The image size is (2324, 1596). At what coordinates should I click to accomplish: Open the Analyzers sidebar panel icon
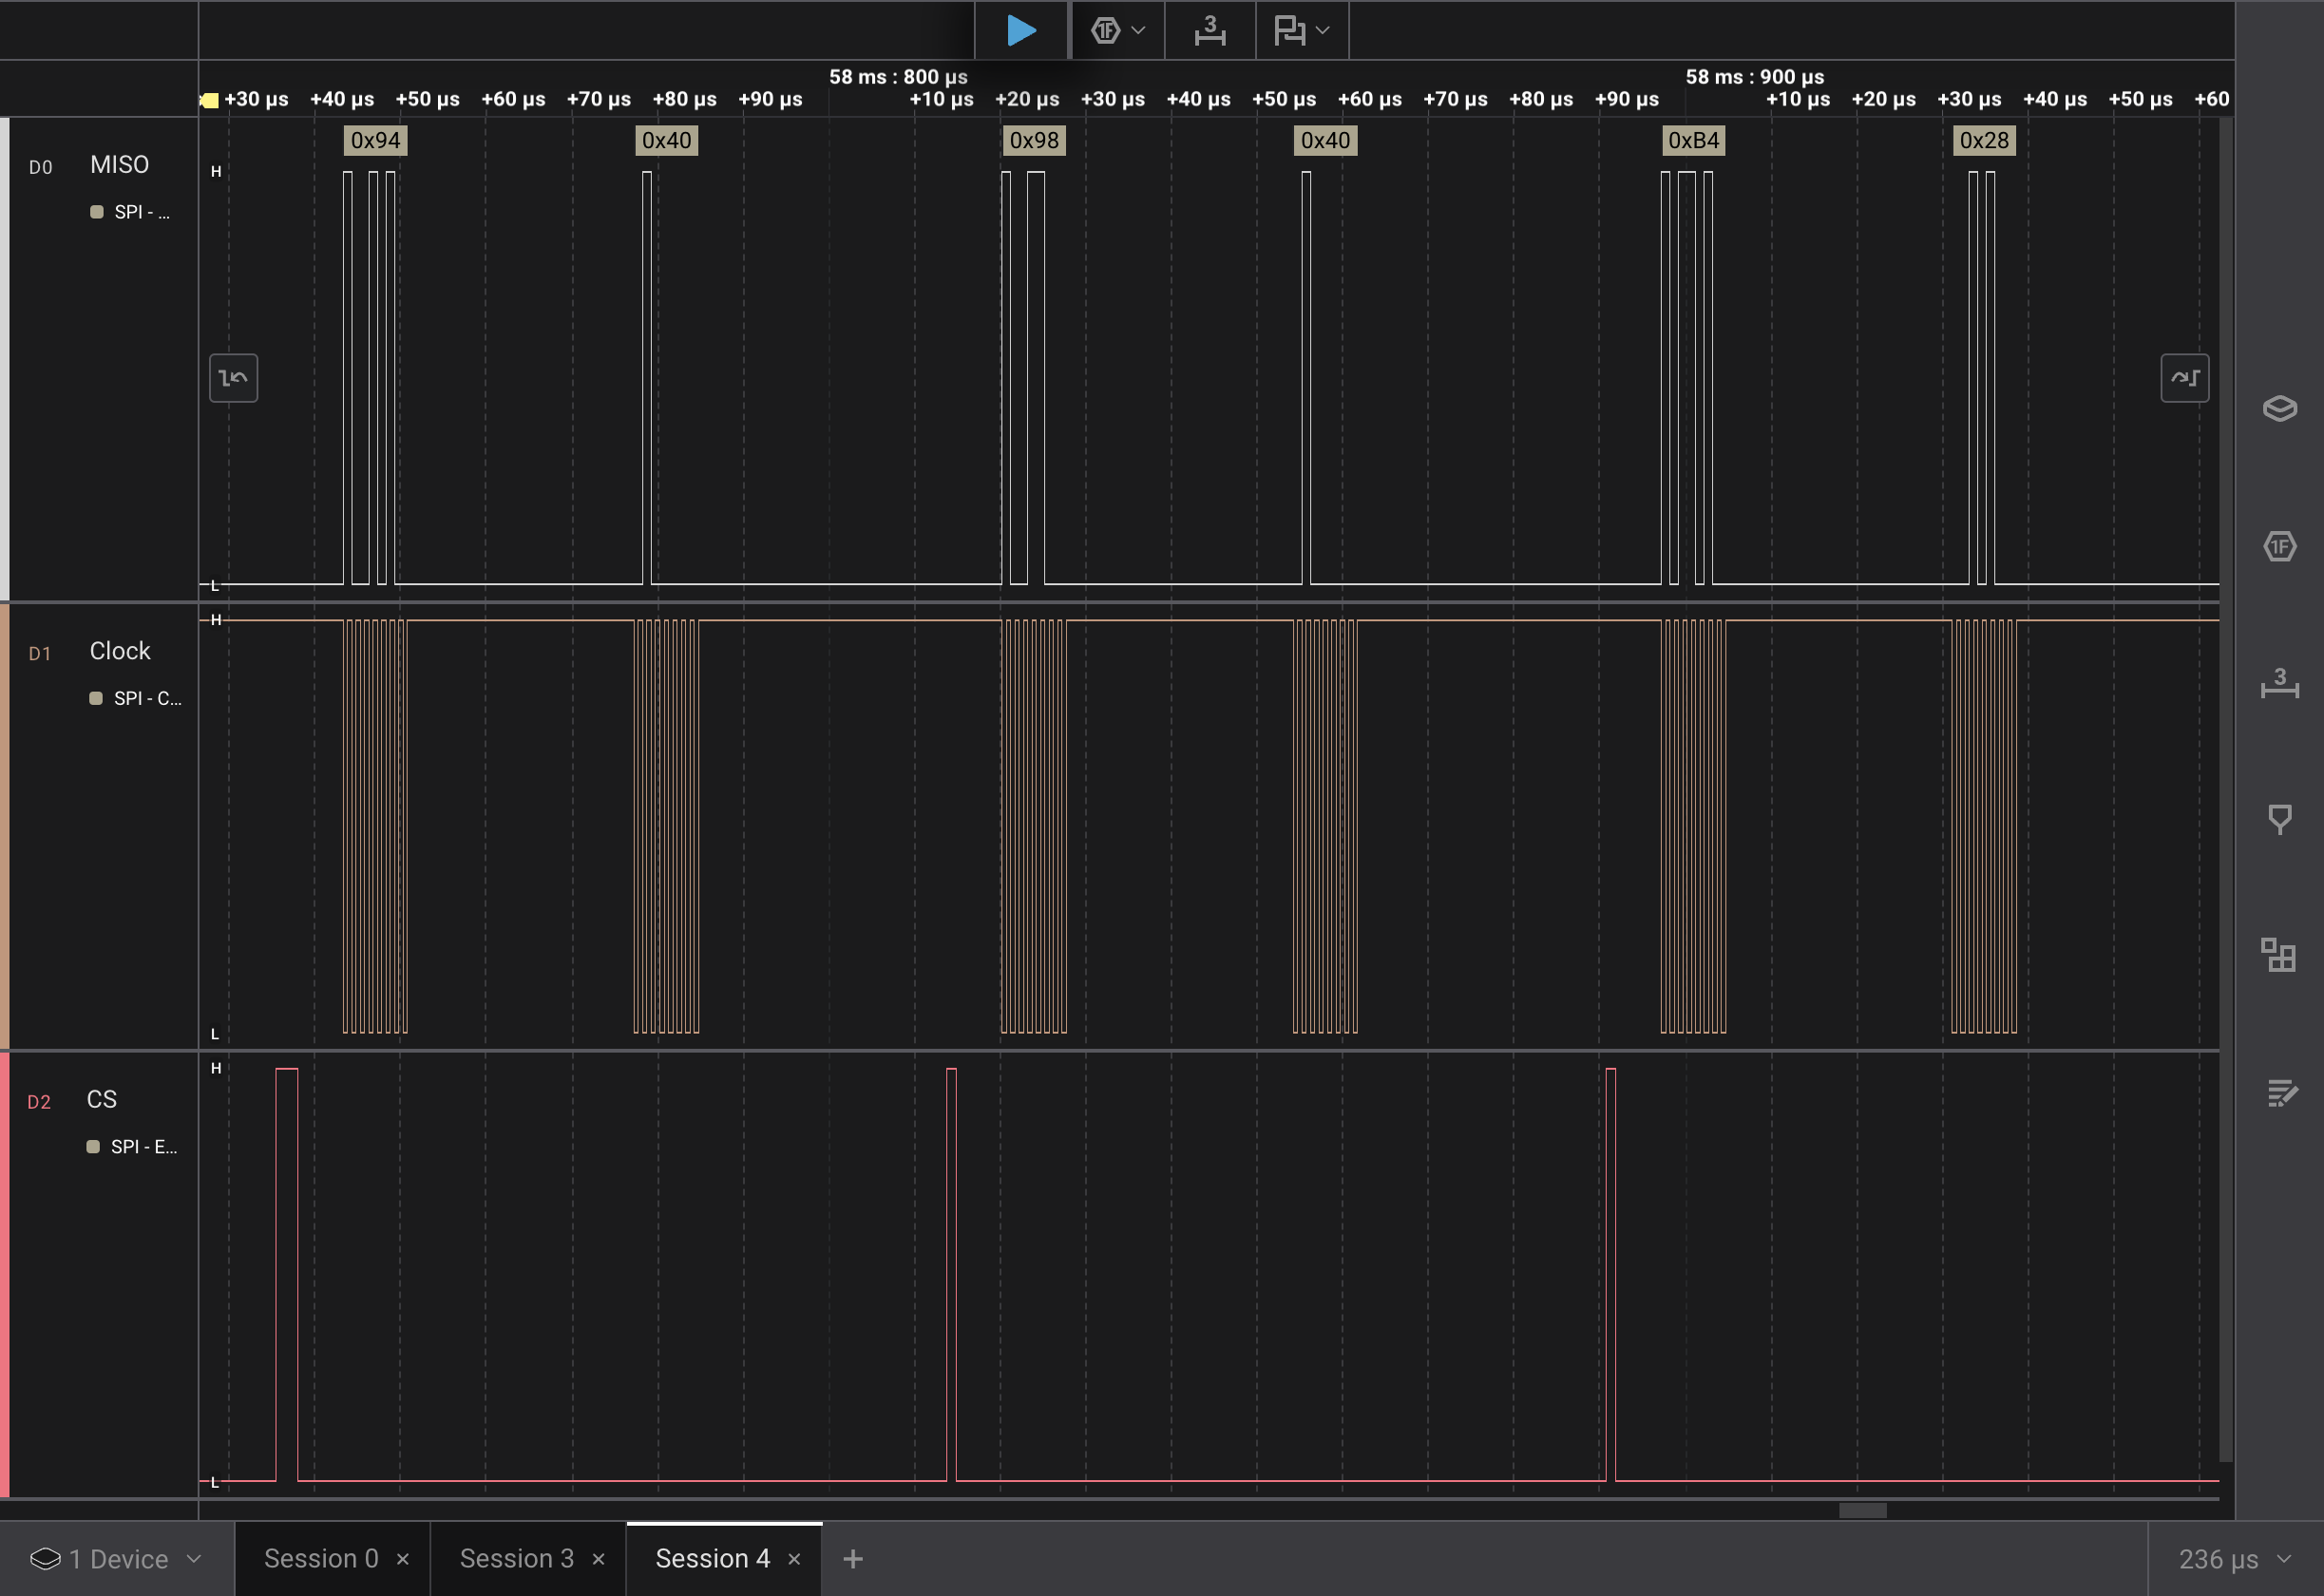click(x=2279, y=547)
